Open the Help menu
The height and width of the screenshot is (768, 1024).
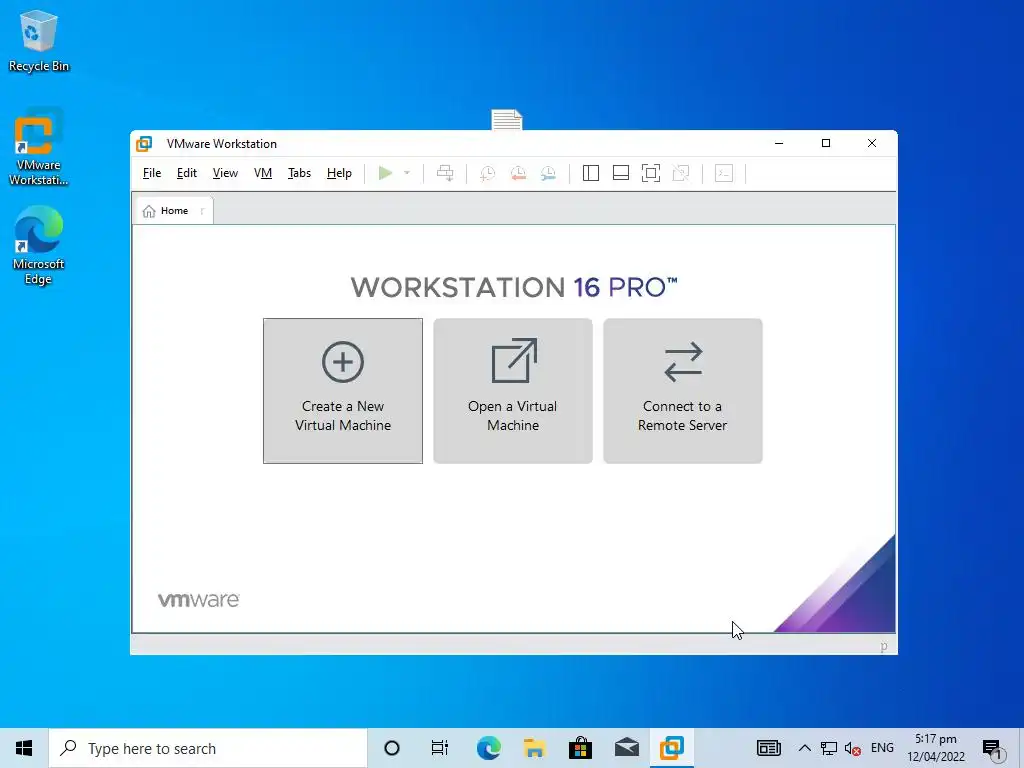[x=339, y=173]
